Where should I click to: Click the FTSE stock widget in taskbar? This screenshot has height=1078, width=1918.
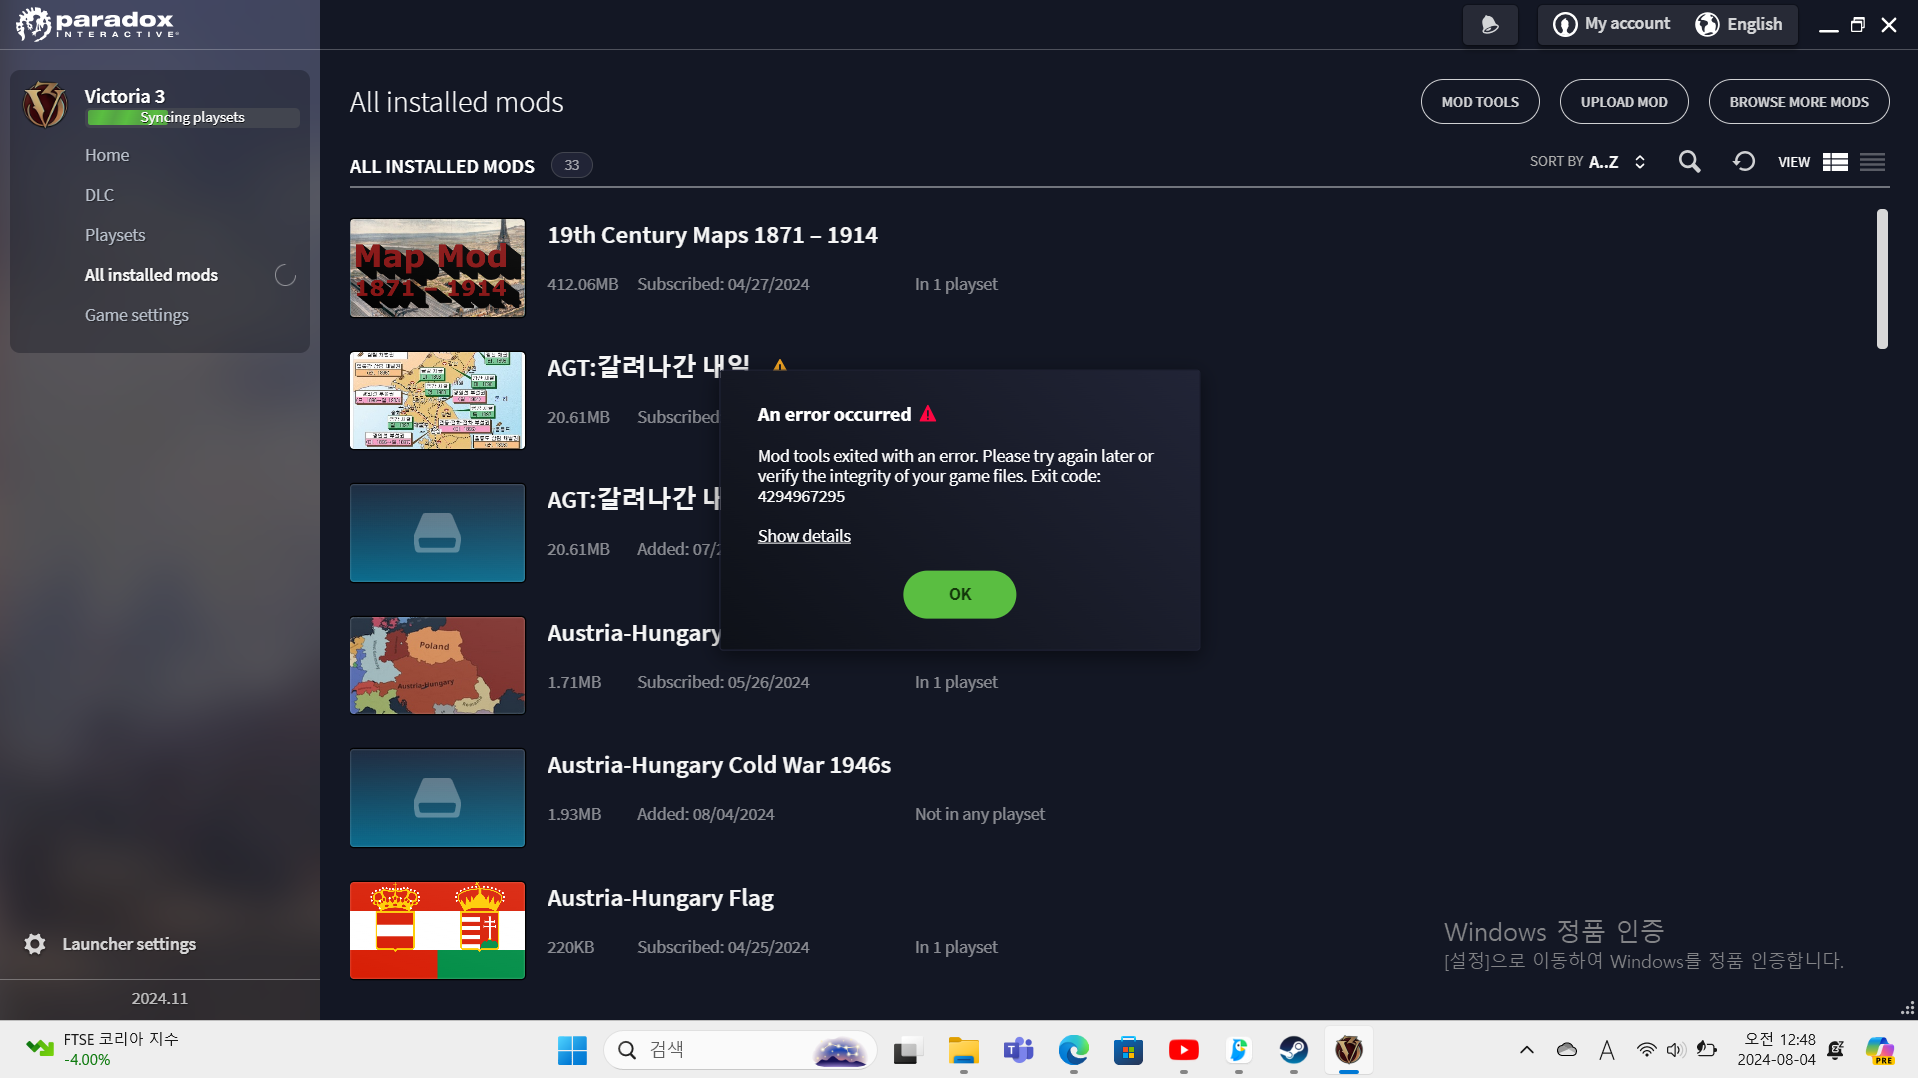[102, 1050]
